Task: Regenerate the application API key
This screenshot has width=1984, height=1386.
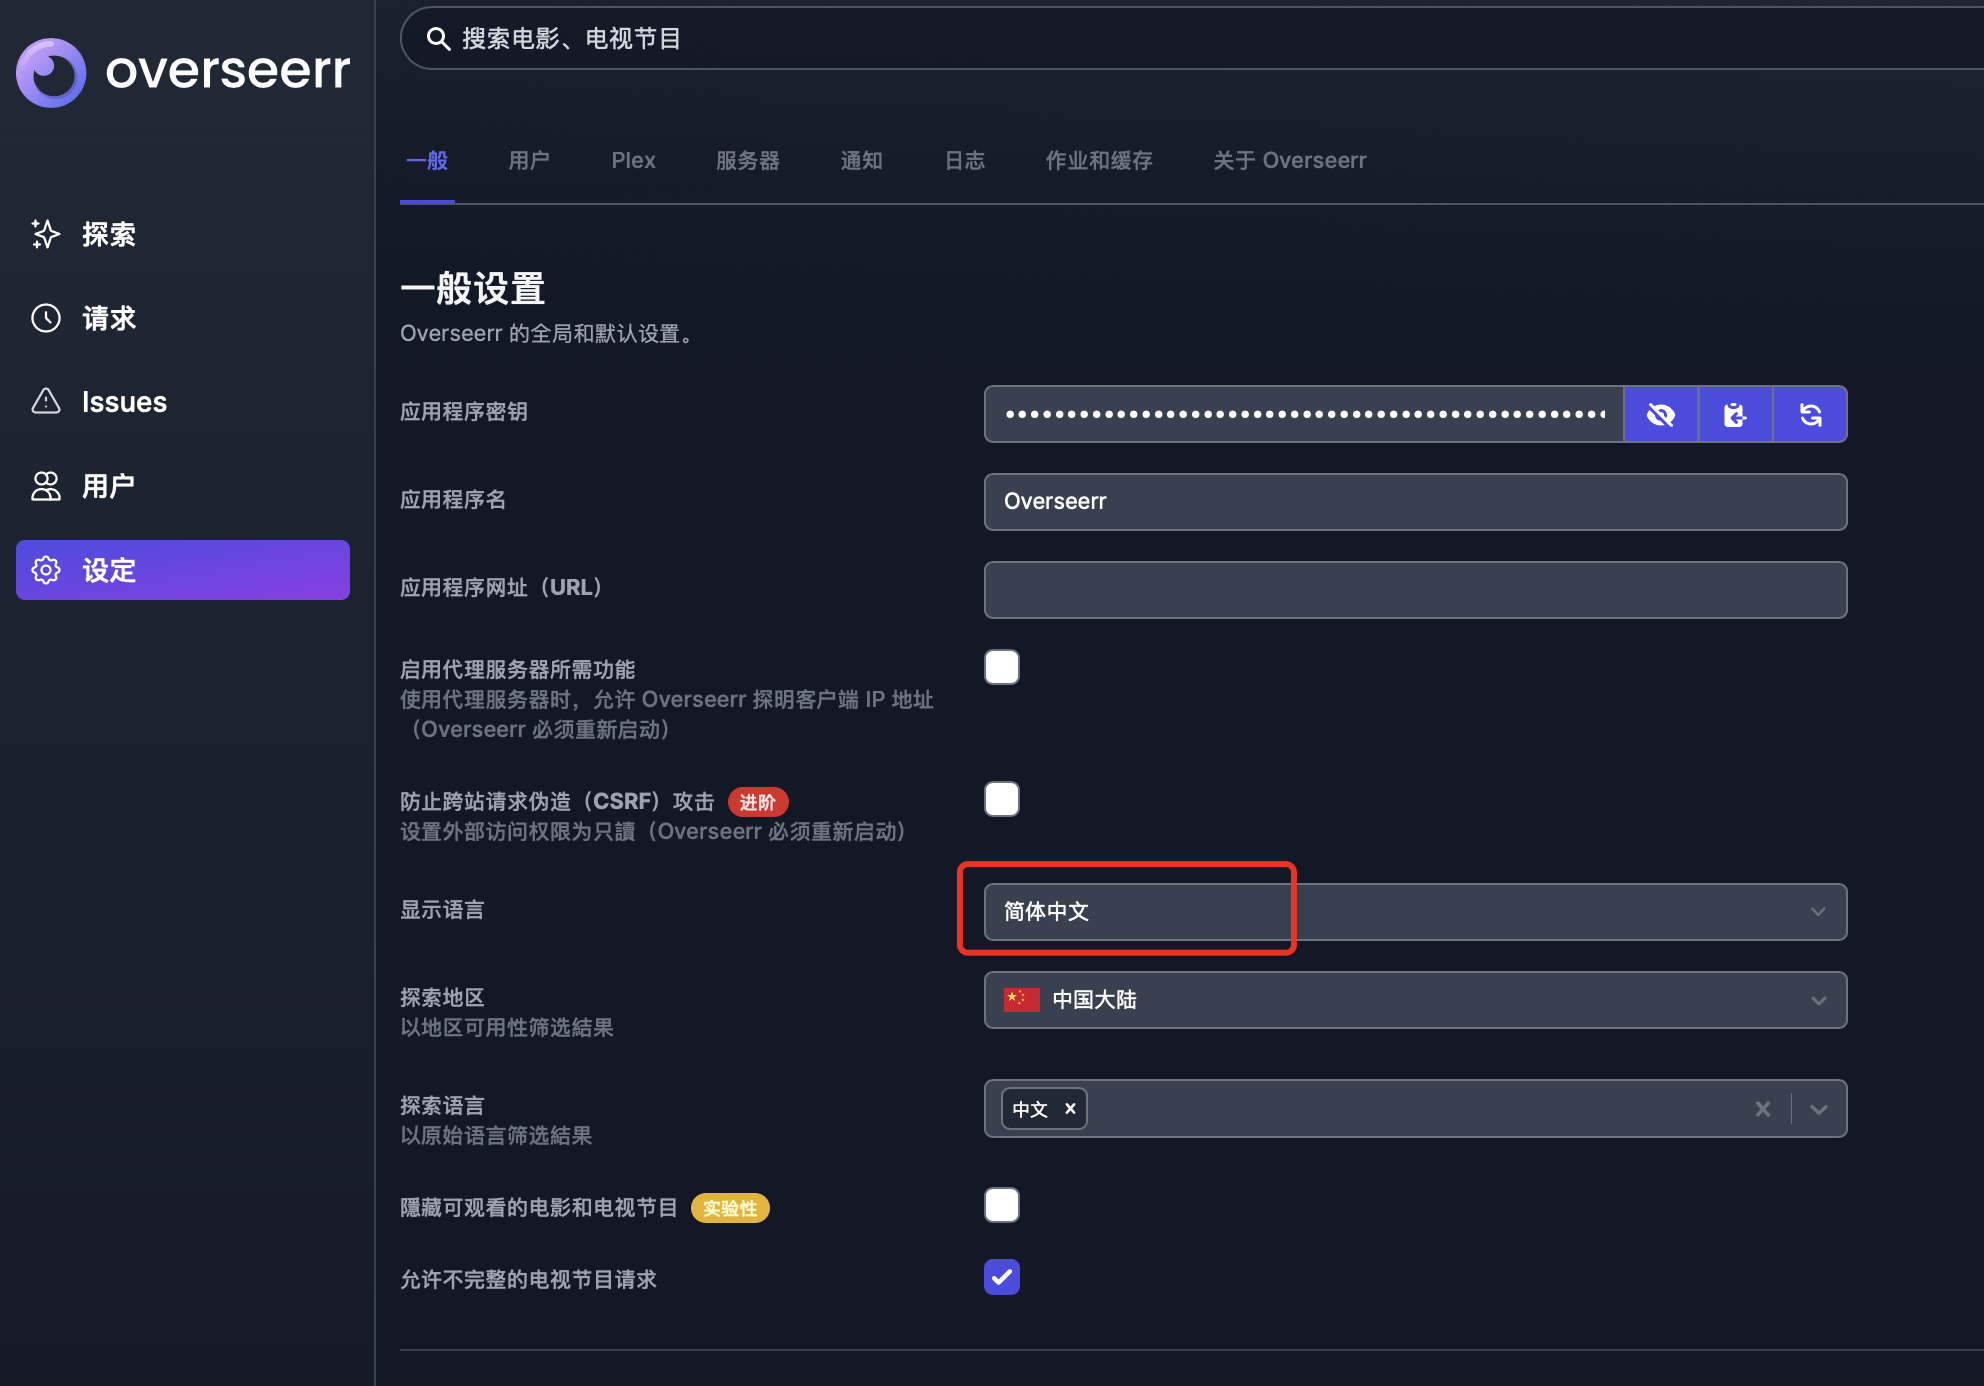Action: [1810, 414]
